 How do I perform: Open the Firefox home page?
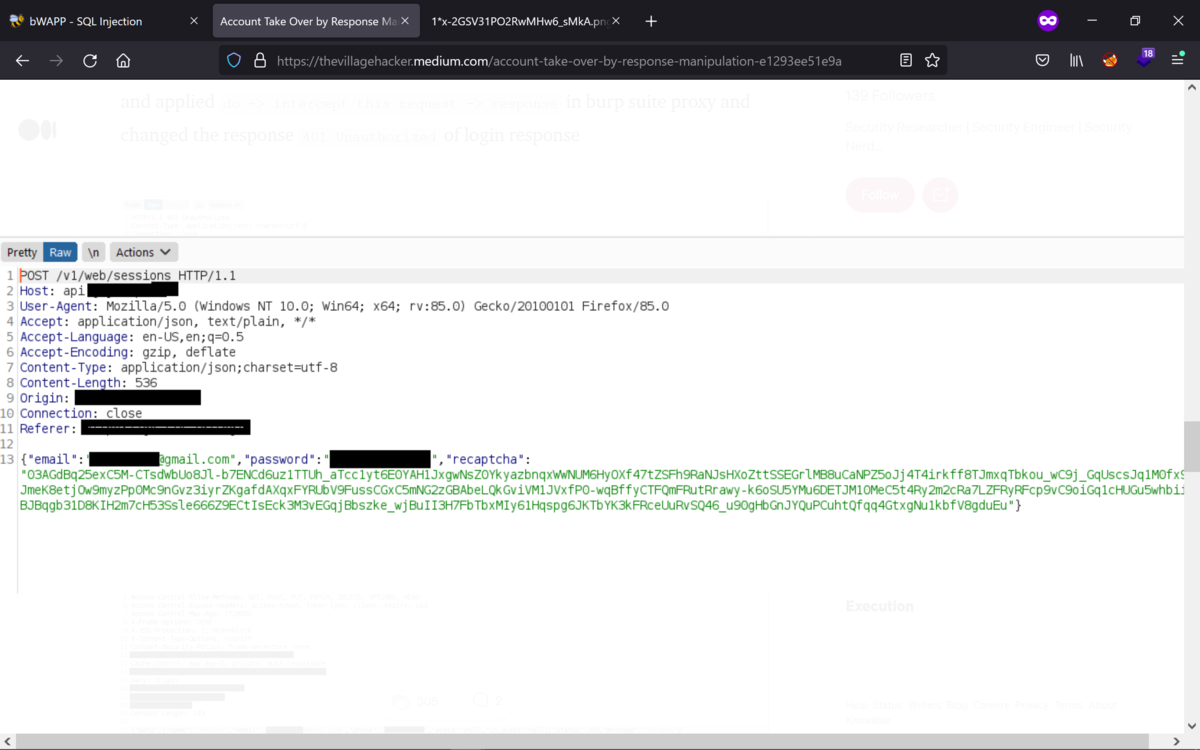coord(123,61)
